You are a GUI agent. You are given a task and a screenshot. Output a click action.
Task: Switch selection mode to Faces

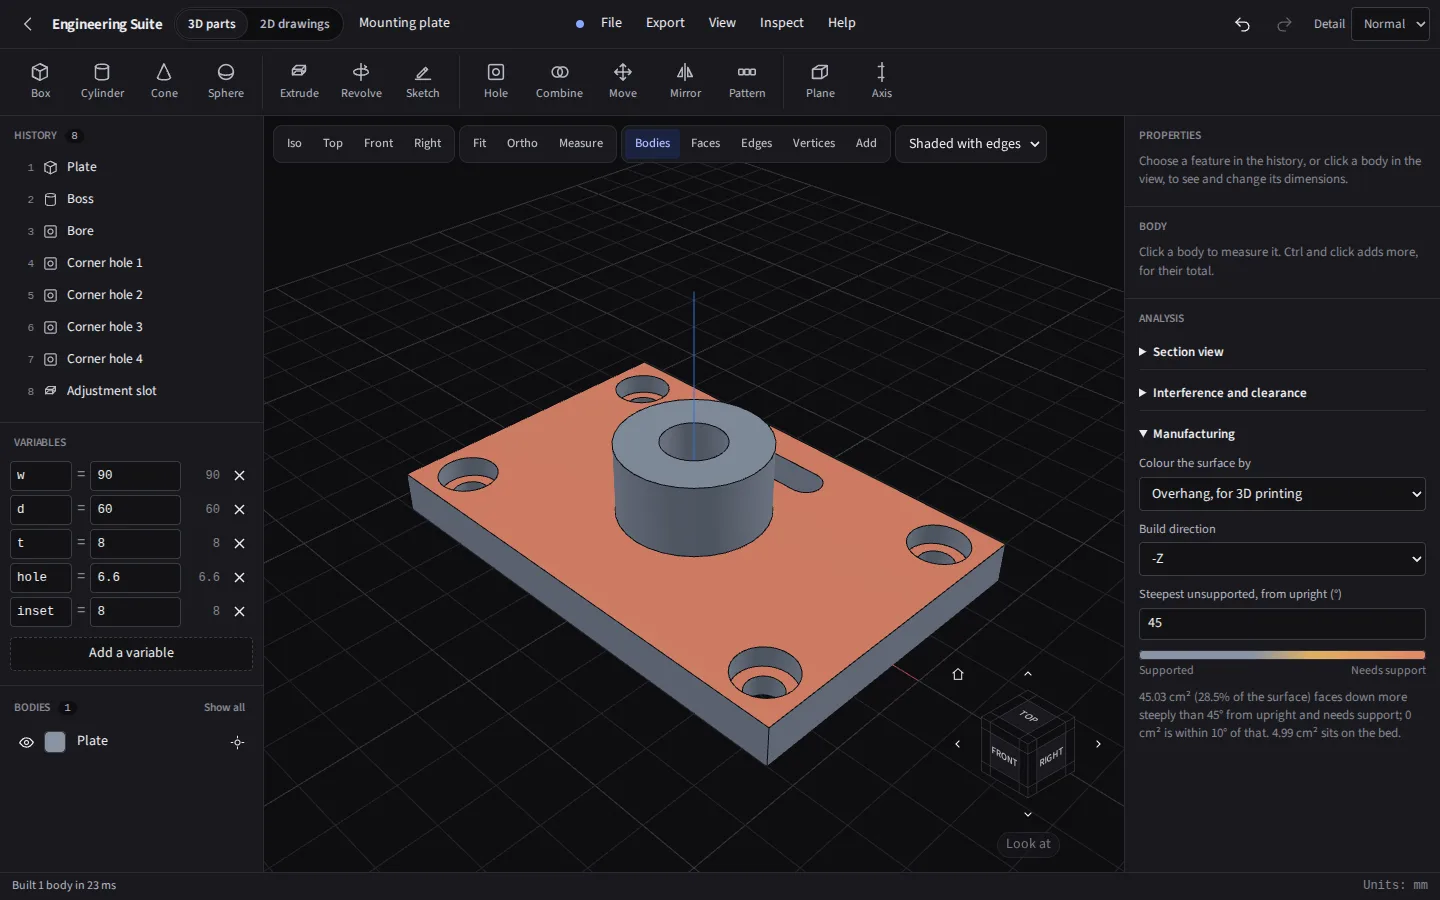pos(705,143)
